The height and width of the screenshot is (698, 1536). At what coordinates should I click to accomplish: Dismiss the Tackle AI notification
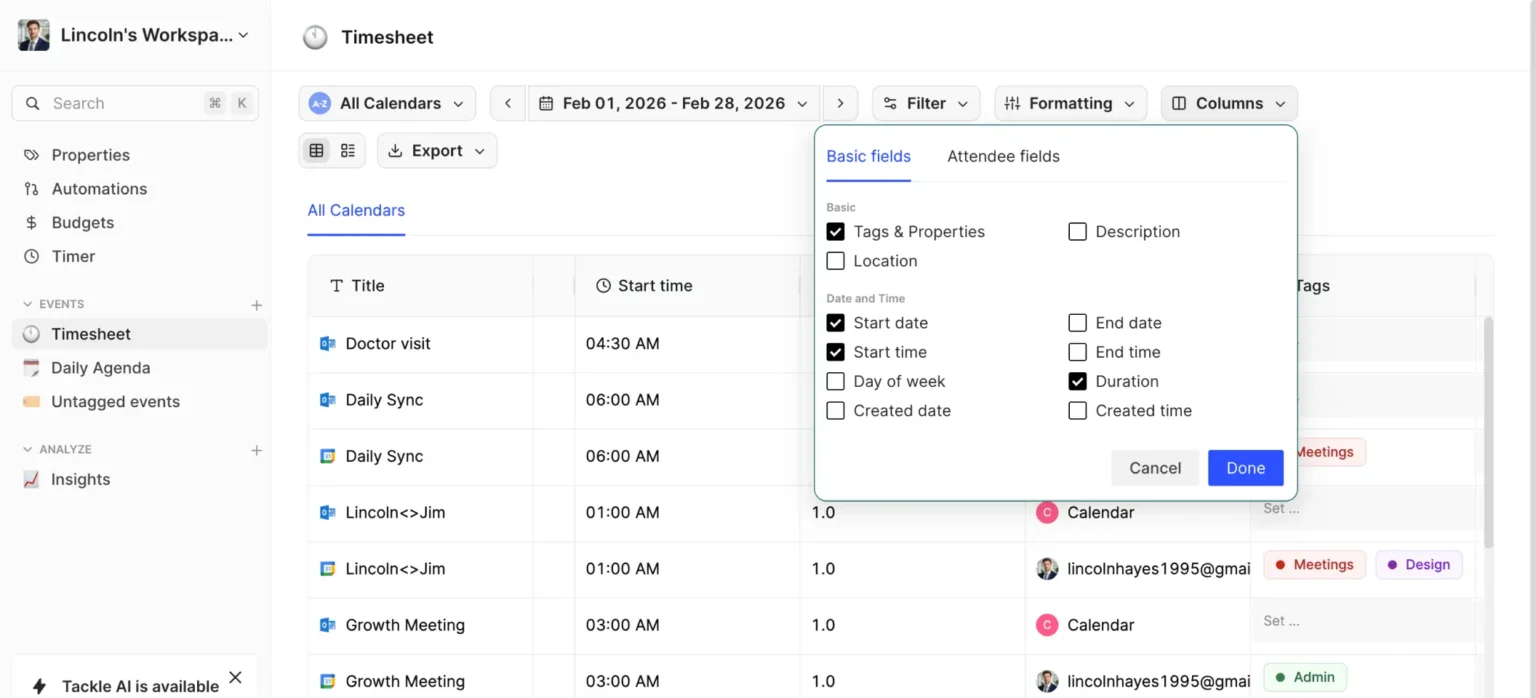tap(235, 678)
